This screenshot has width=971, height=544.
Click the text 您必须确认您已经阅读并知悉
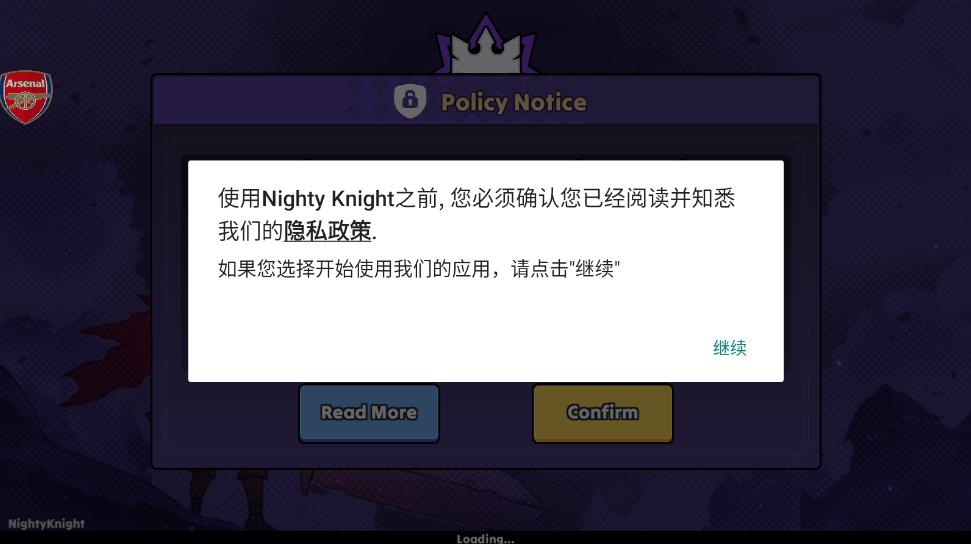click(x=593, y=198)
